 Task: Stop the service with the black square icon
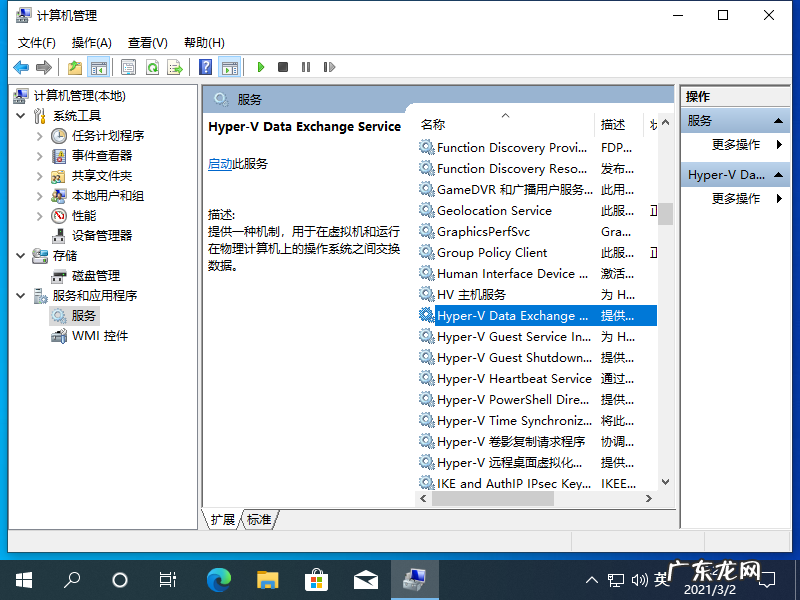tap(282, 67)
